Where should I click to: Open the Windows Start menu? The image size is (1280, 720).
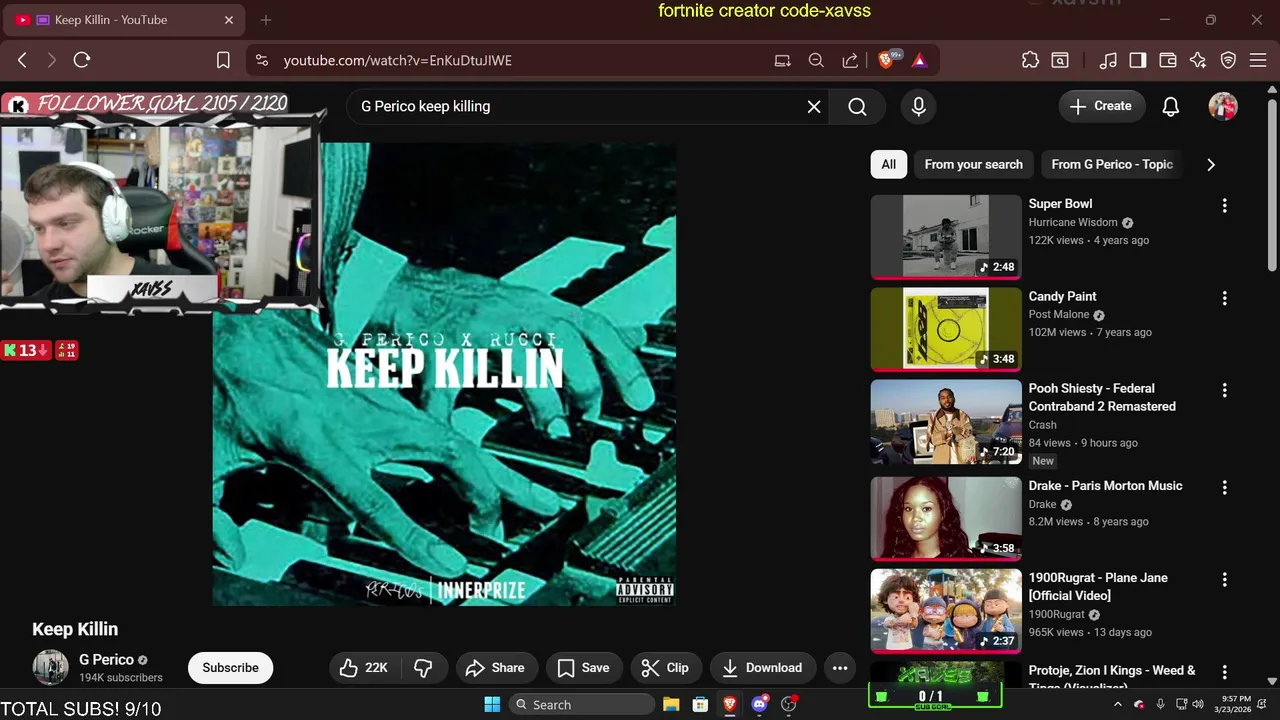coord(492,704)
